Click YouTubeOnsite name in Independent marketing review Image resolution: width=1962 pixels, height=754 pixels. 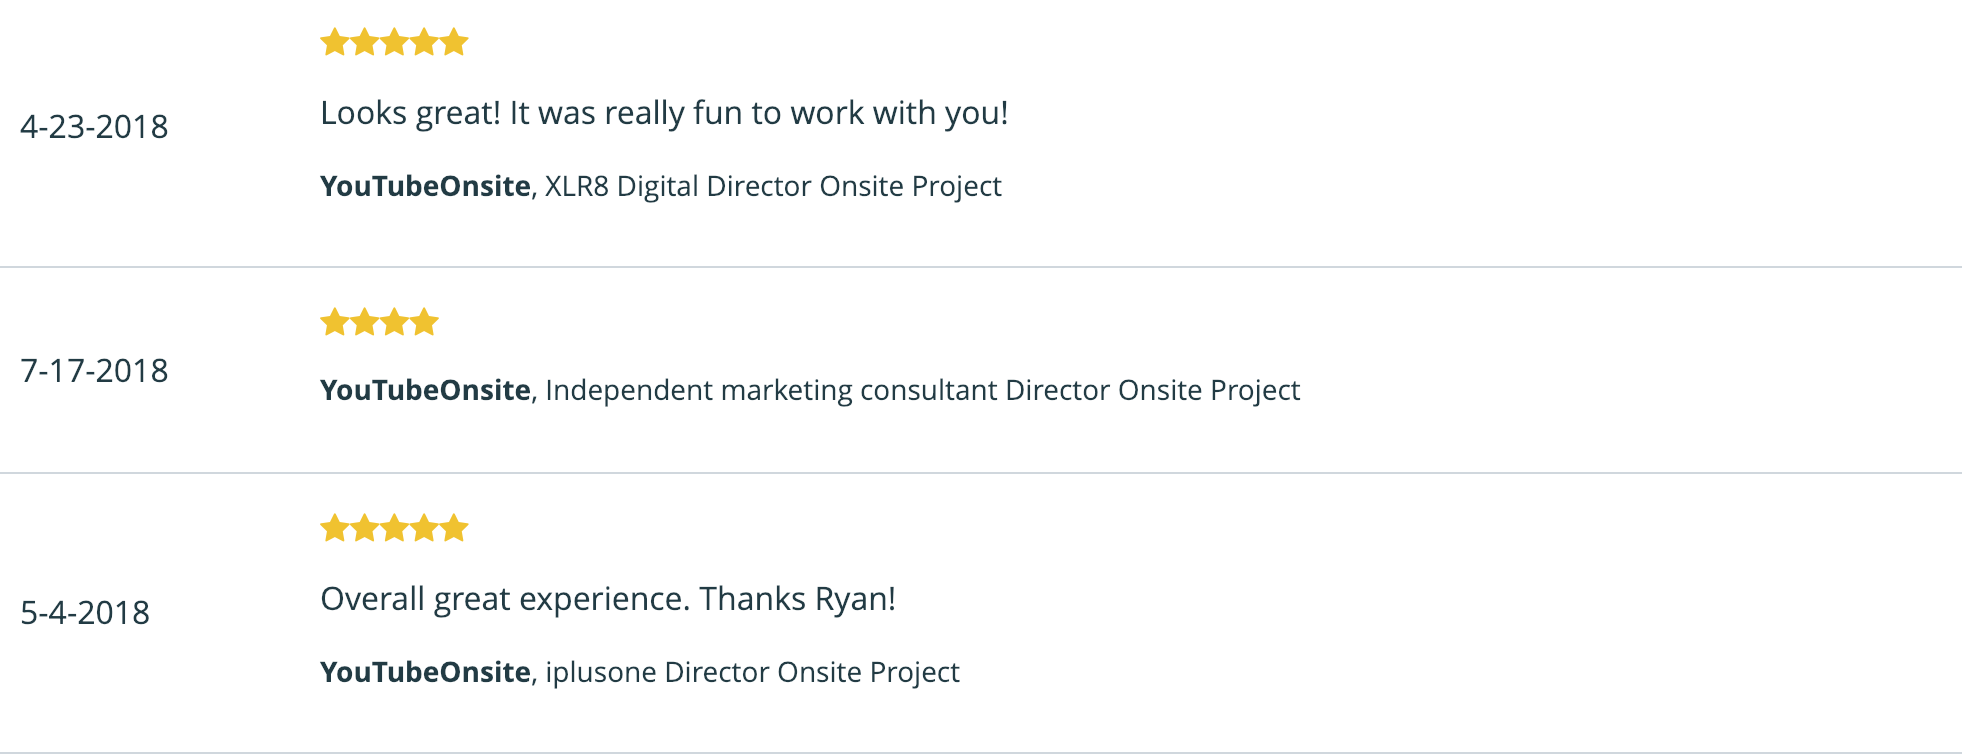click(425, 391)
